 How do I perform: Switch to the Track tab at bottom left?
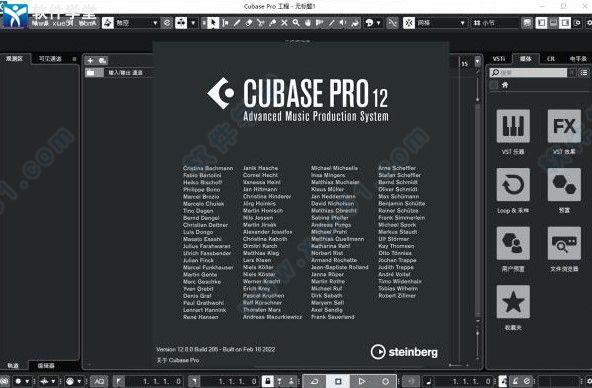click(x=13, y=366)
